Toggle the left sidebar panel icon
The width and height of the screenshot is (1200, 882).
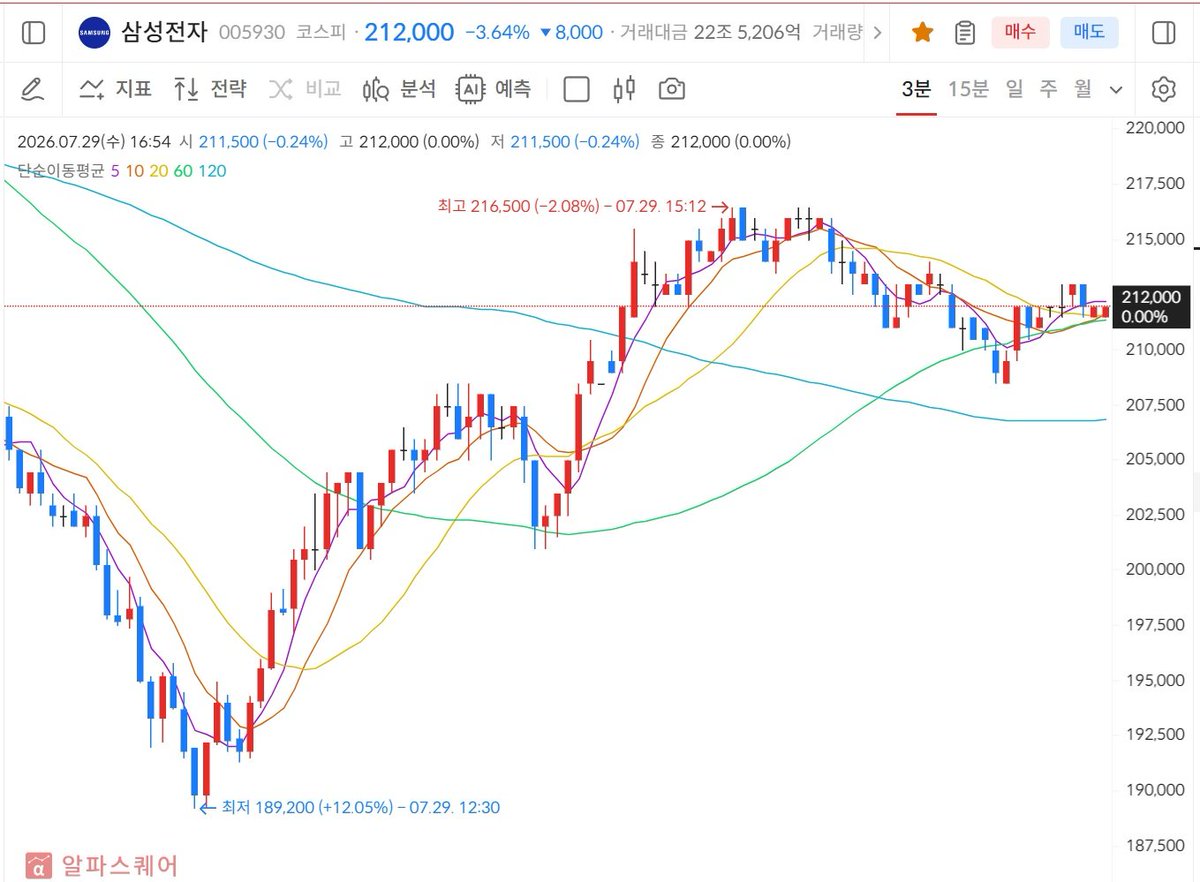tap(33, 33)
